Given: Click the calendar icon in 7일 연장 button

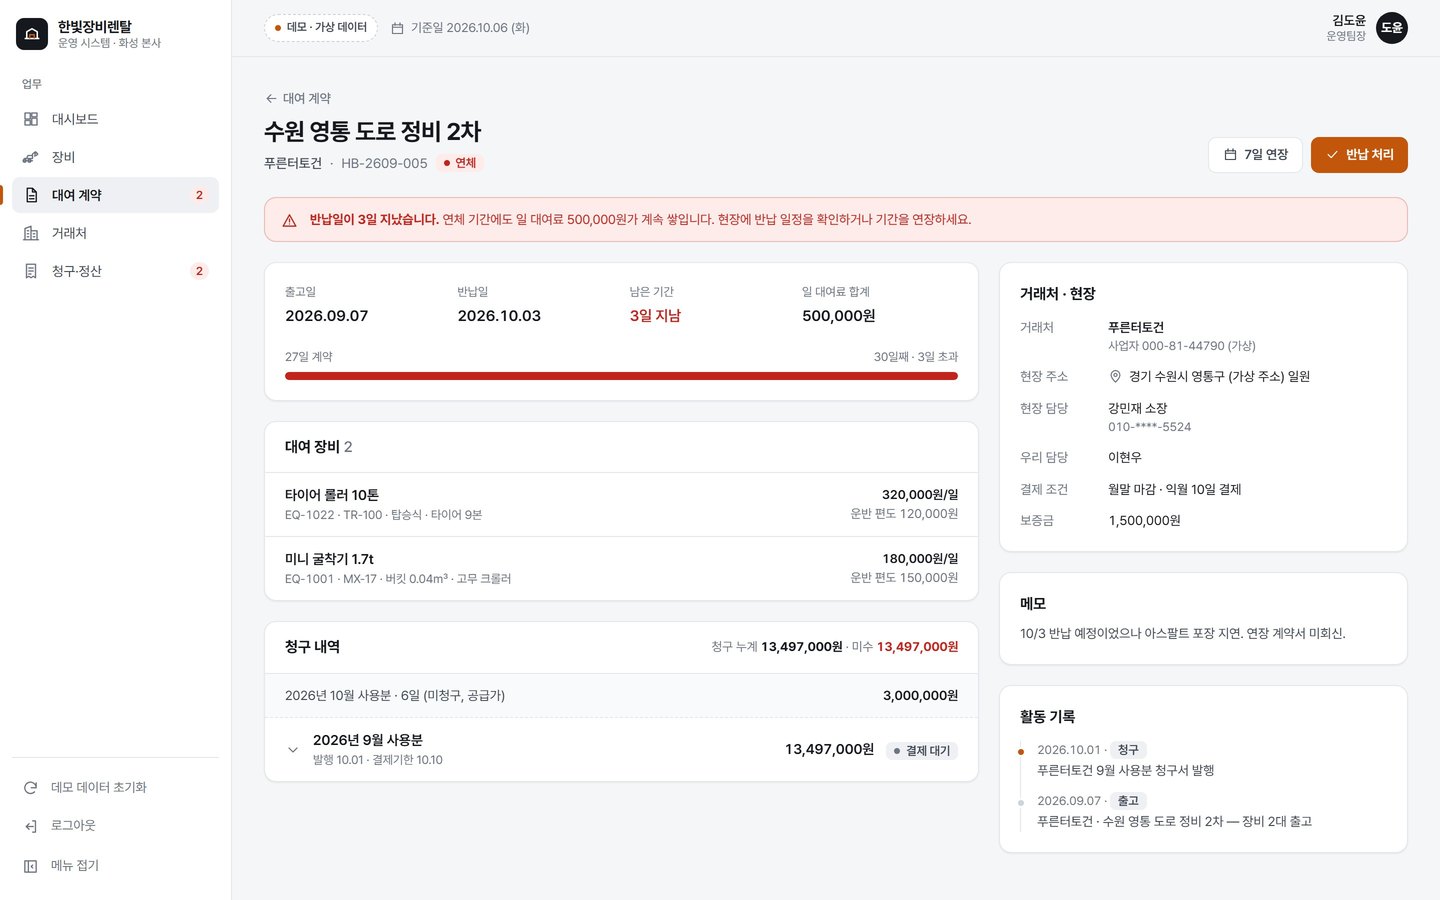Looking at the screenshot, I should click(x=1230, y=155).
